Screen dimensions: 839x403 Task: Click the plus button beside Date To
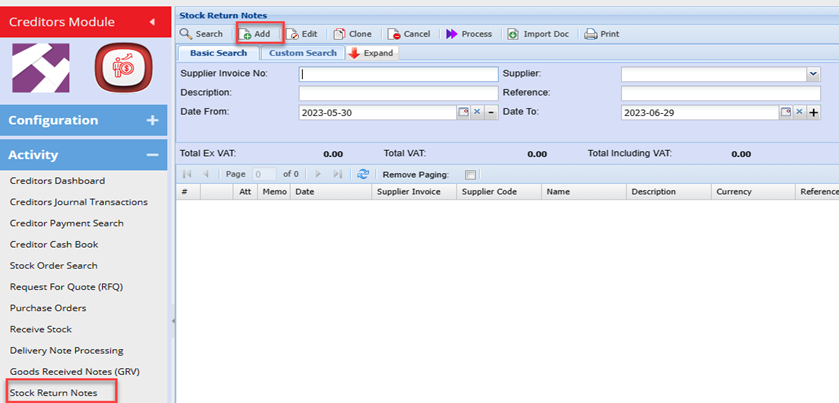pyautogui.click(x=814, y=112)
